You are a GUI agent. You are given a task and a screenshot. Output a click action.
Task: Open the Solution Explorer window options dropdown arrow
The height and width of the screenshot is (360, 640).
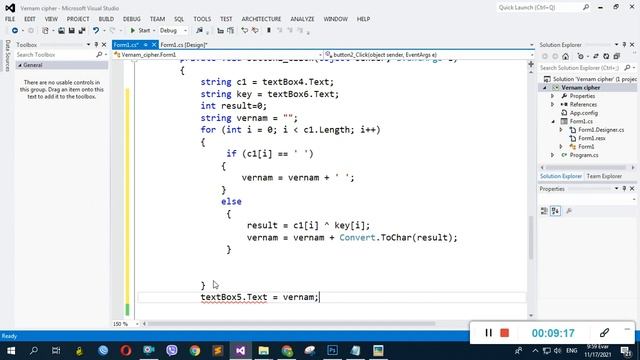pyautogui.click(x=616, y=44)
